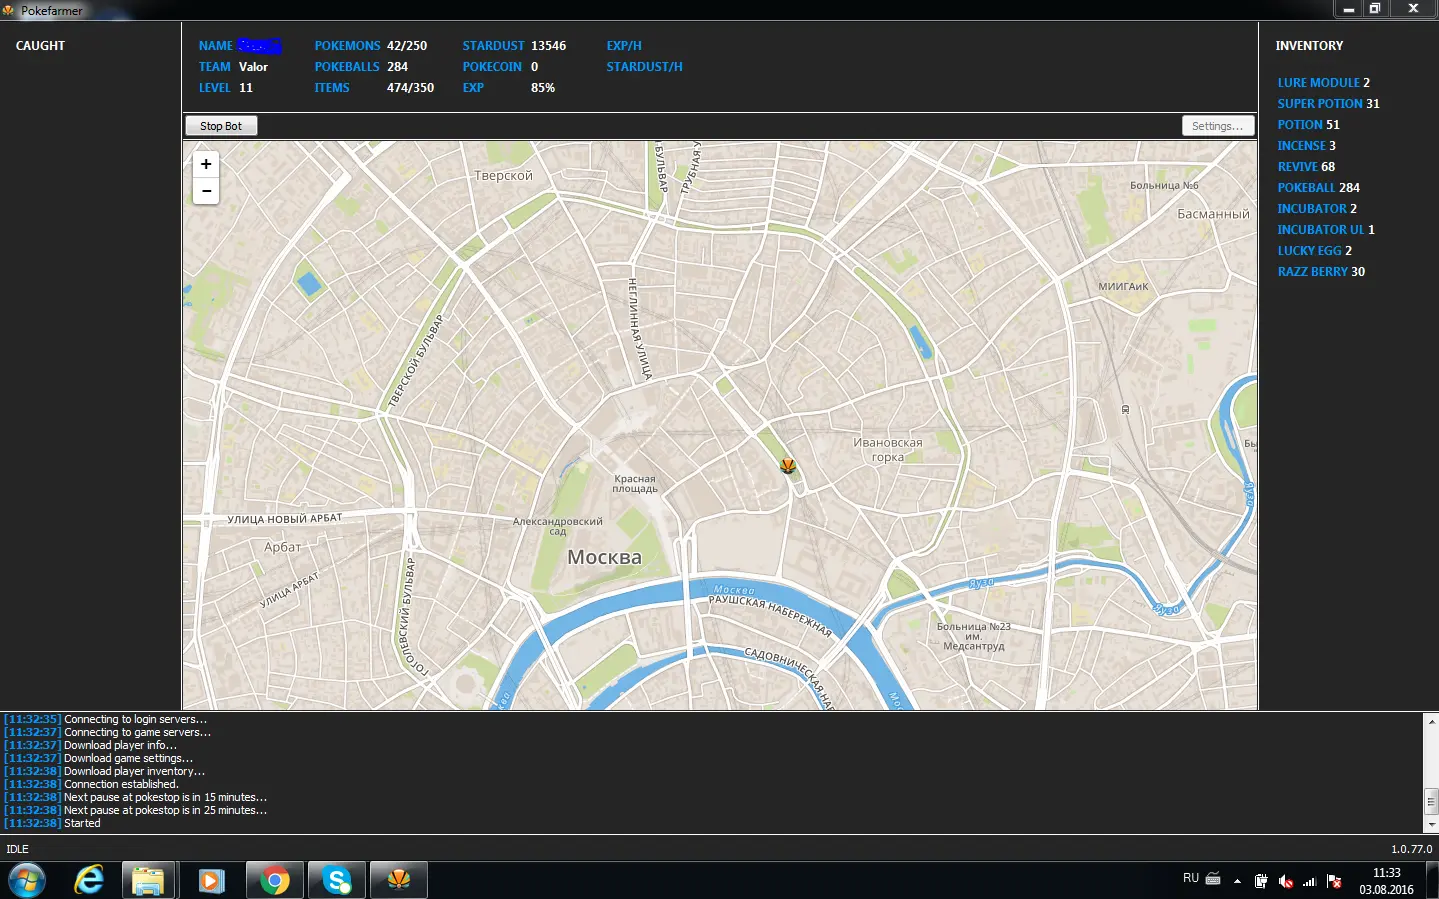The height and width of the screenshot is (899, 1439).
Task: Select LURE MODULE 2 inventory entry
Action: point(1323,83)
